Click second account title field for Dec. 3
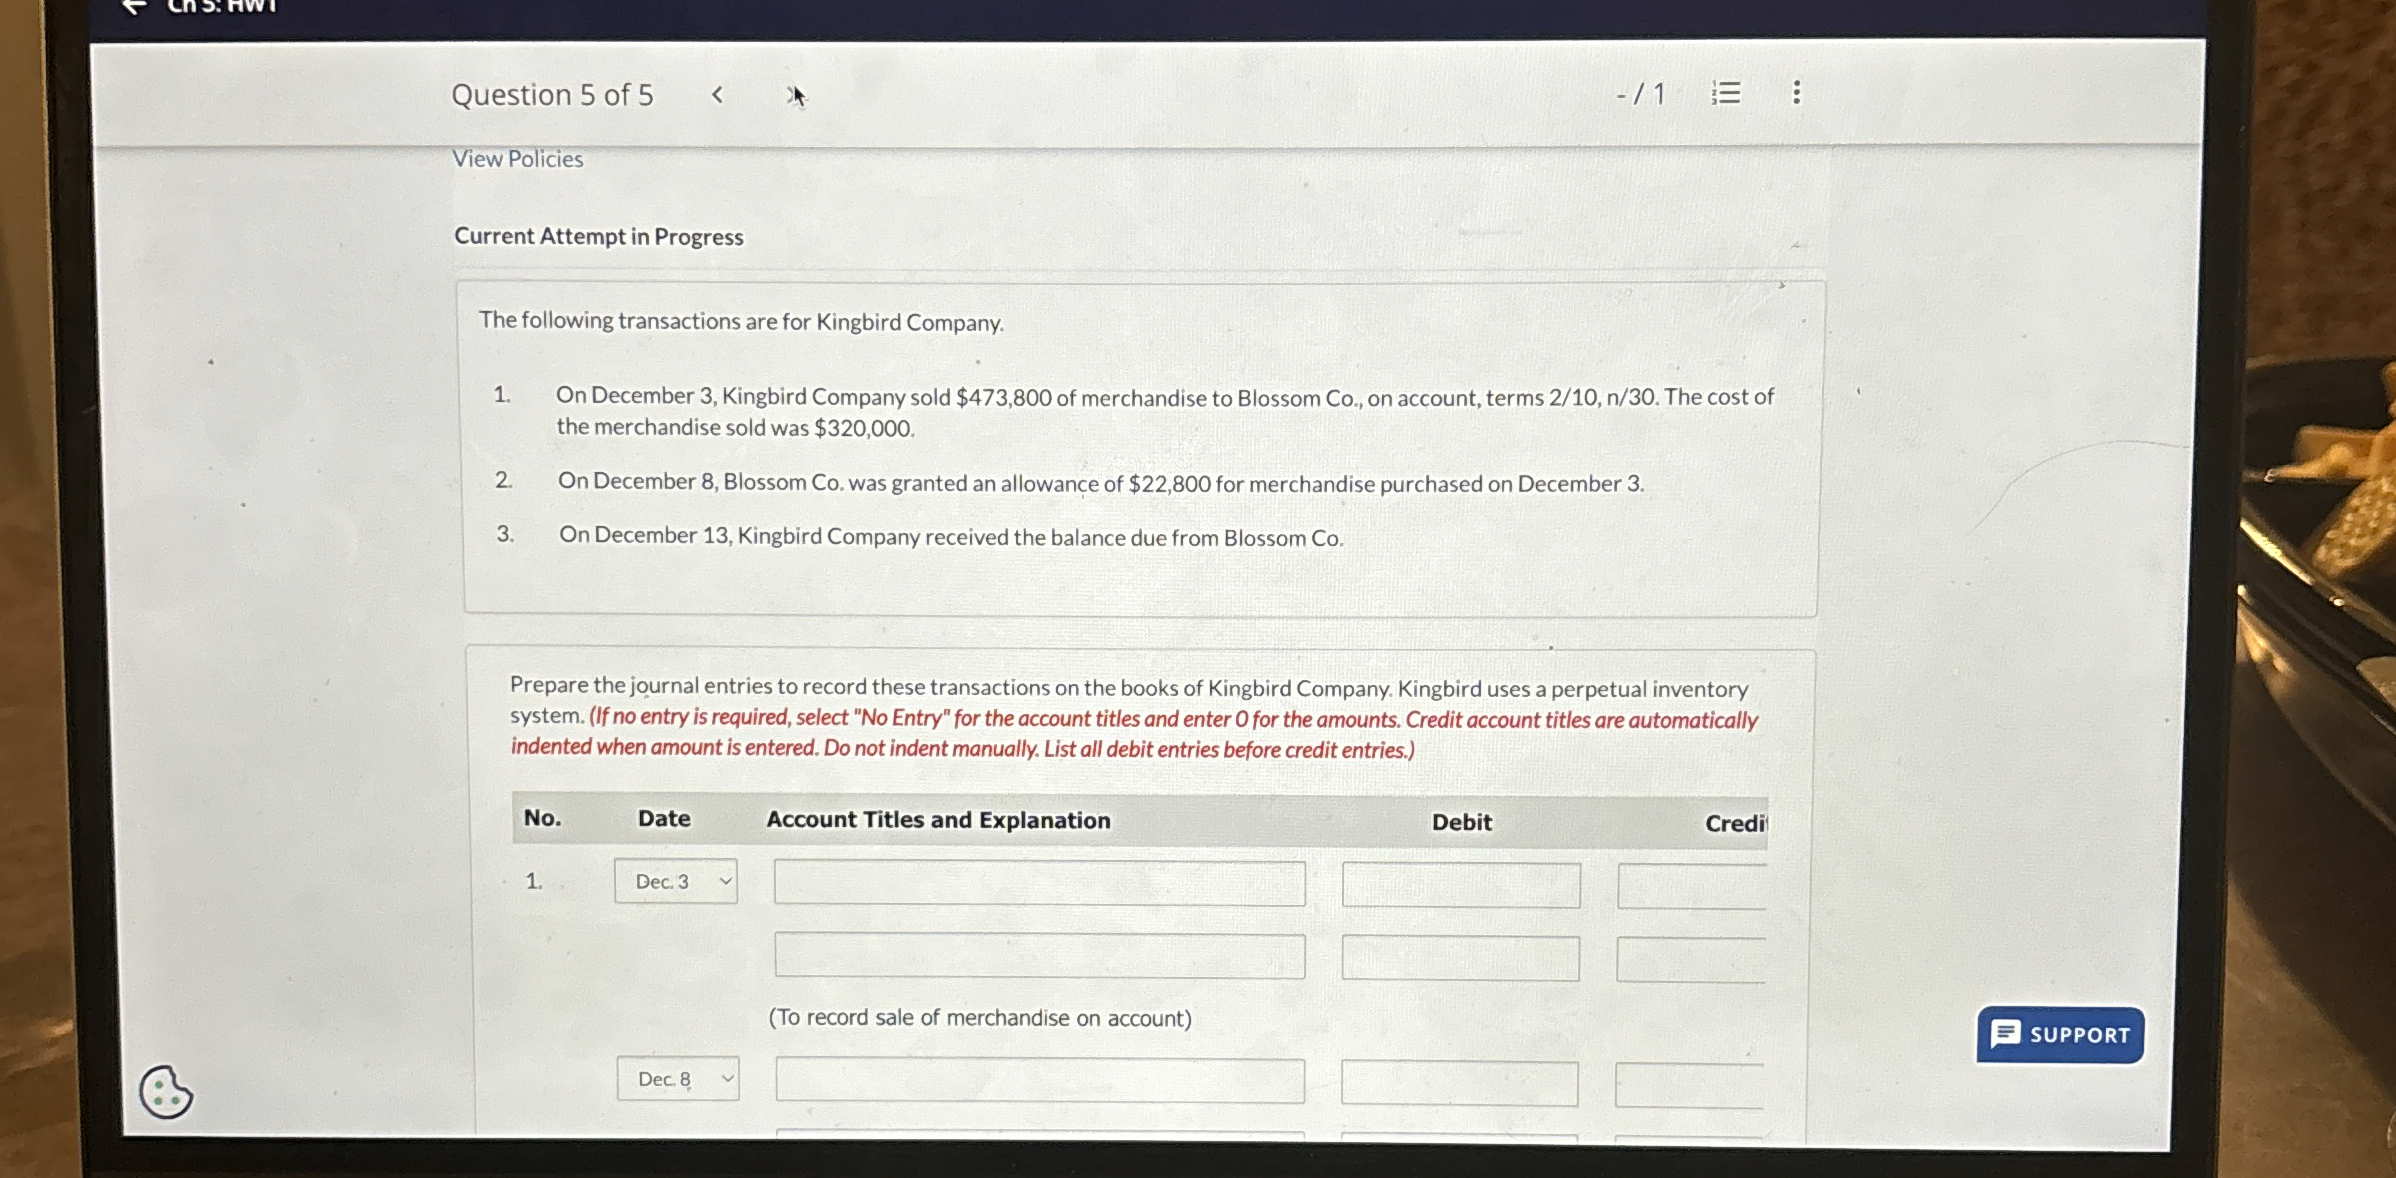Screen dimensions: 2396x1178 pyautogui.click(x=1039, y=956)
